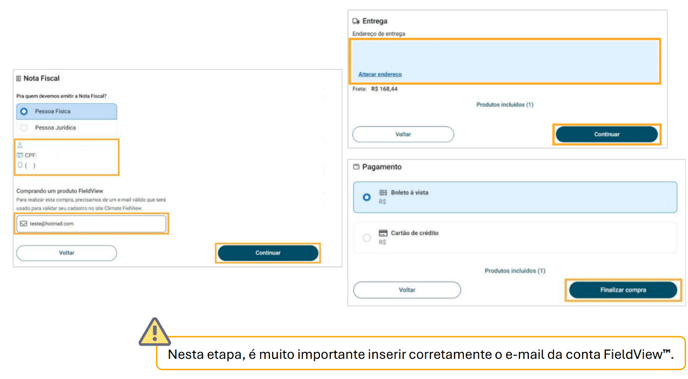Expand Produtos incluídos (1) under Entrega
Screen dimensions: 688x379
pos(505,104)
